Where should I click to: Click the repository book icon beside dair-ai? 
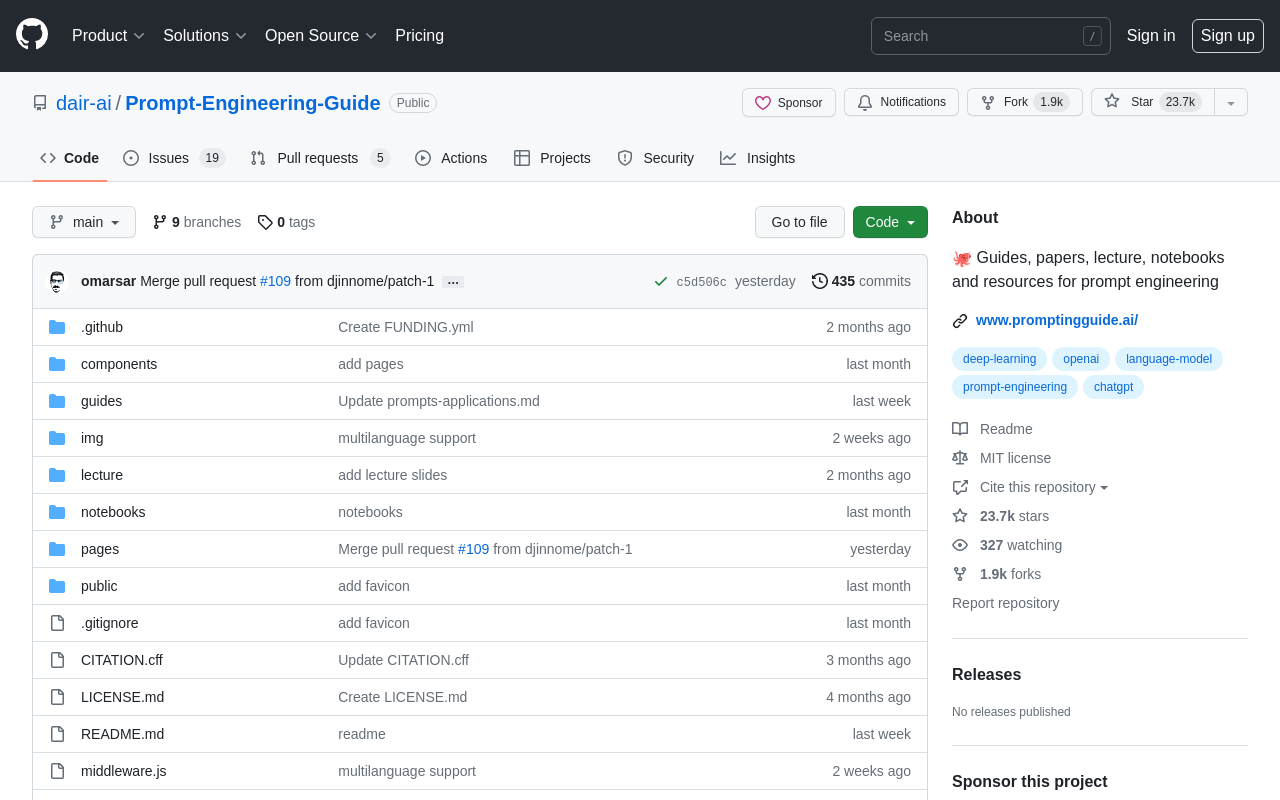tap(40, 103)
